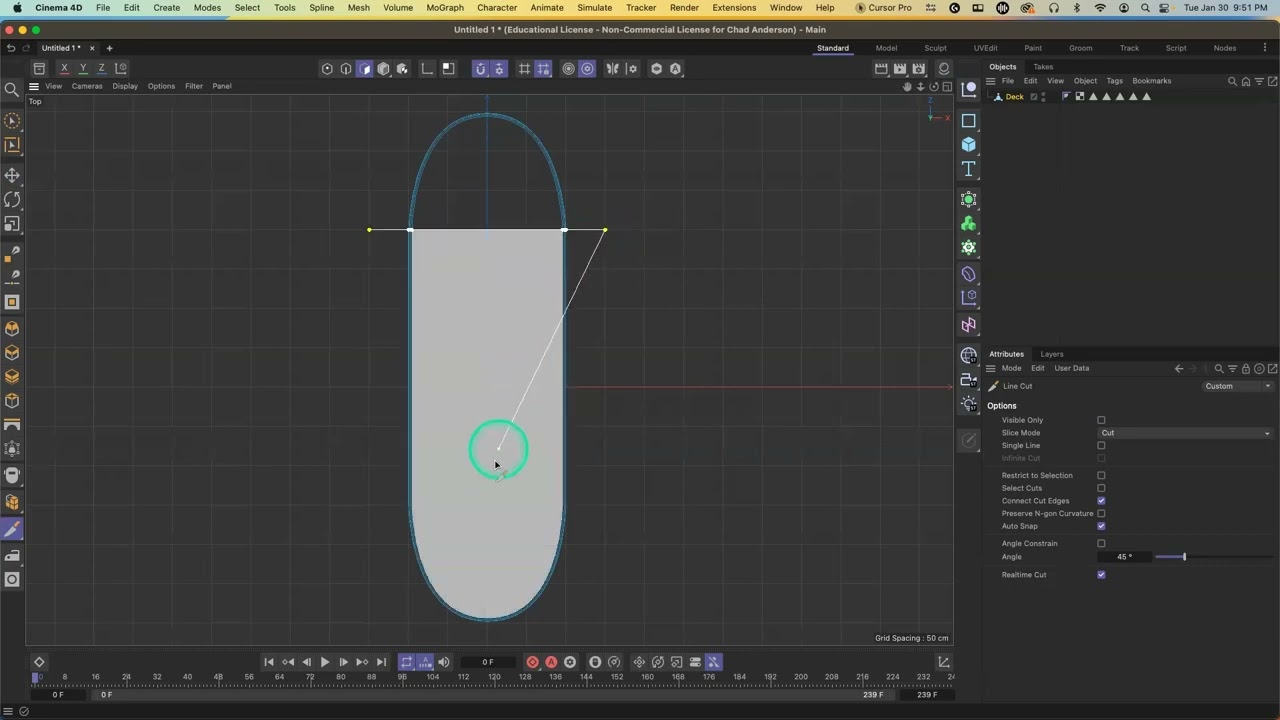This screenshot has height=720, width=1280.
Task: Toggle the Z axis lock icon
Action: coord(101,68)
